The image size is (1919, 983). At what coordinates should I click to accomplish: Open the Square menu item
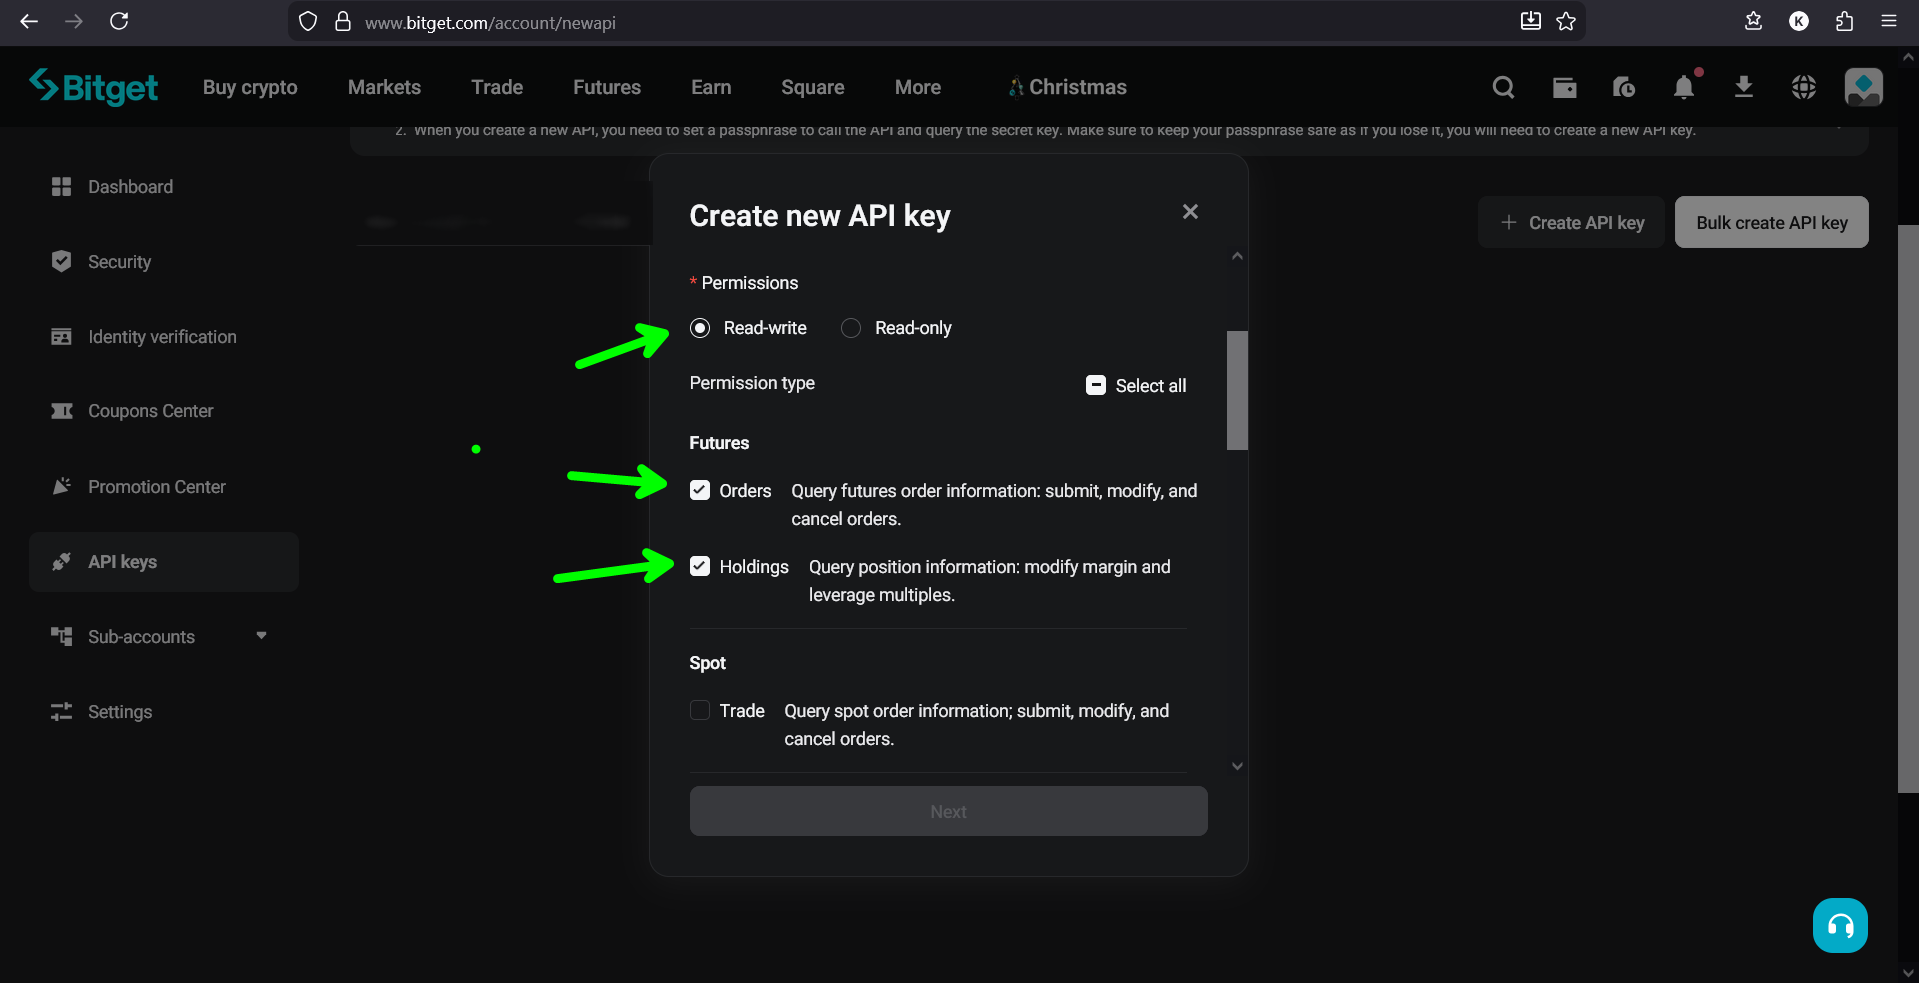(x=813, y=87)
